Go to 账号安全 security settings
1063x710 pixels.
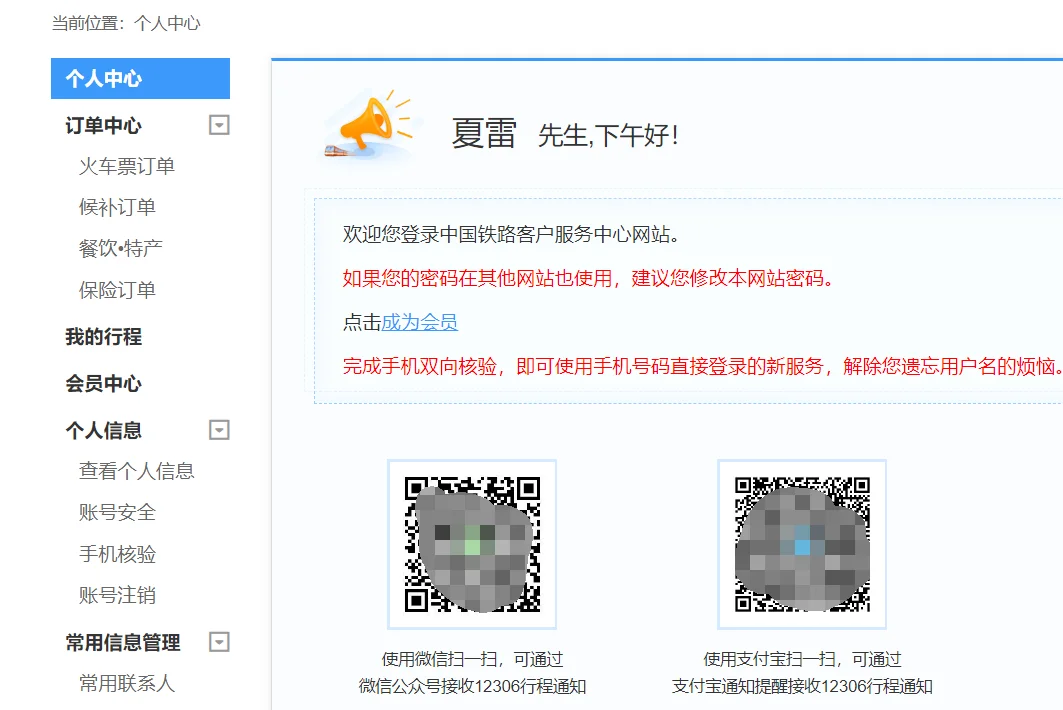117,512
